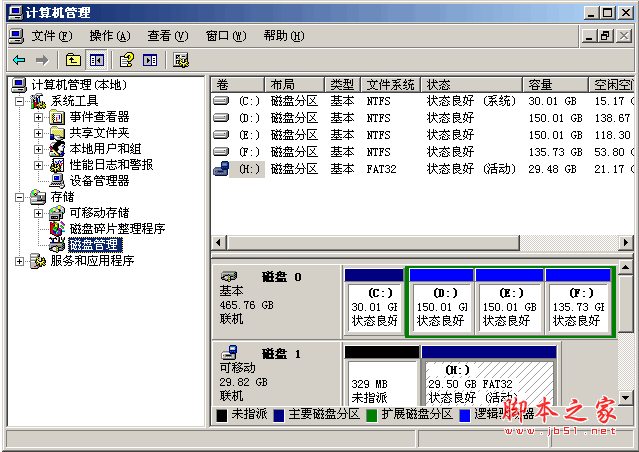Open the 查看(V) menu
Screen dimensions: 639x452
coord(167,36)
